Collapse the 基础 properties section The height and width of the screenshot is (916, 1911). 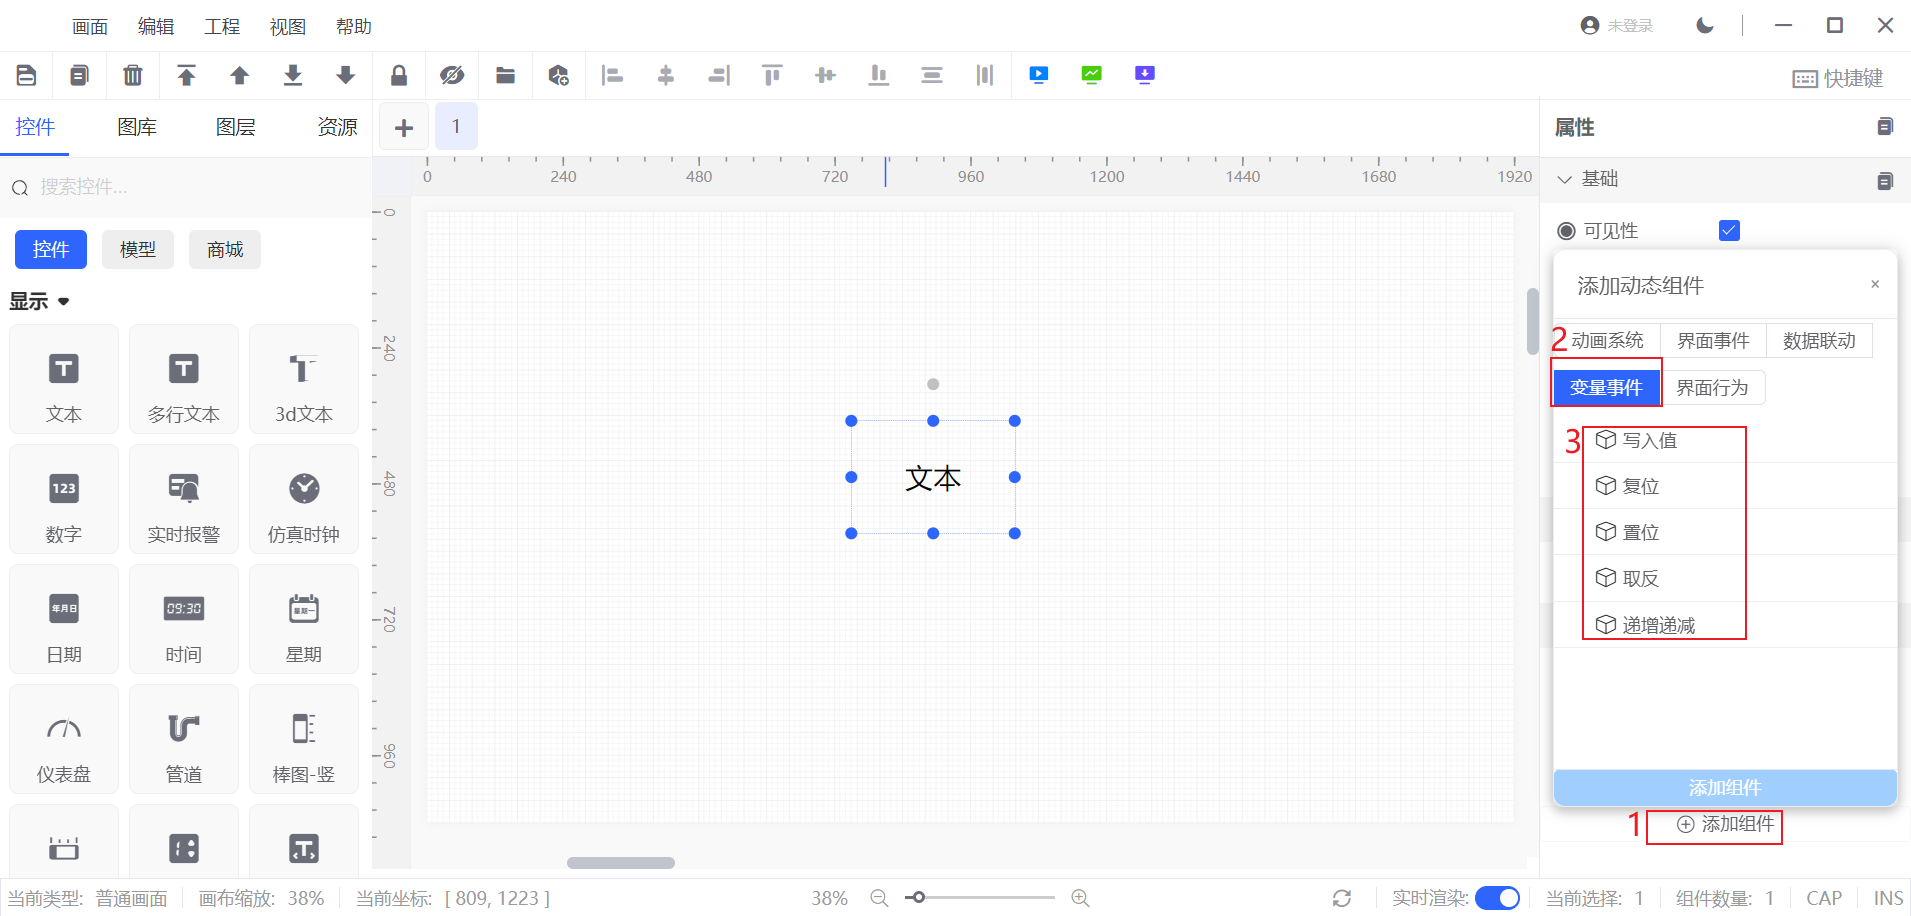1565,179
